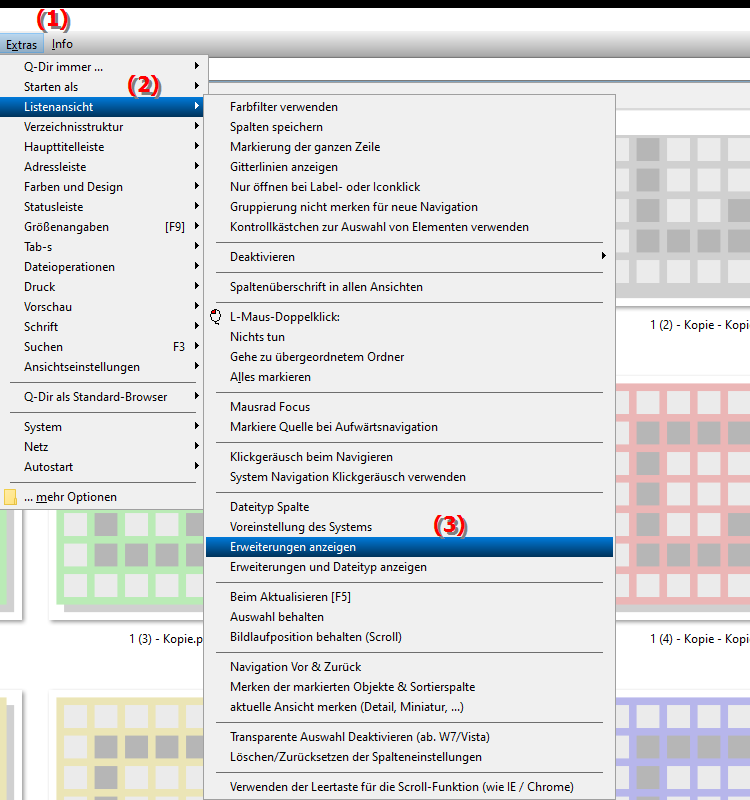Image resolution: width=750 pixels, height=800 pixels.
Task: Open the Extras menu
Action: [21, 44]
